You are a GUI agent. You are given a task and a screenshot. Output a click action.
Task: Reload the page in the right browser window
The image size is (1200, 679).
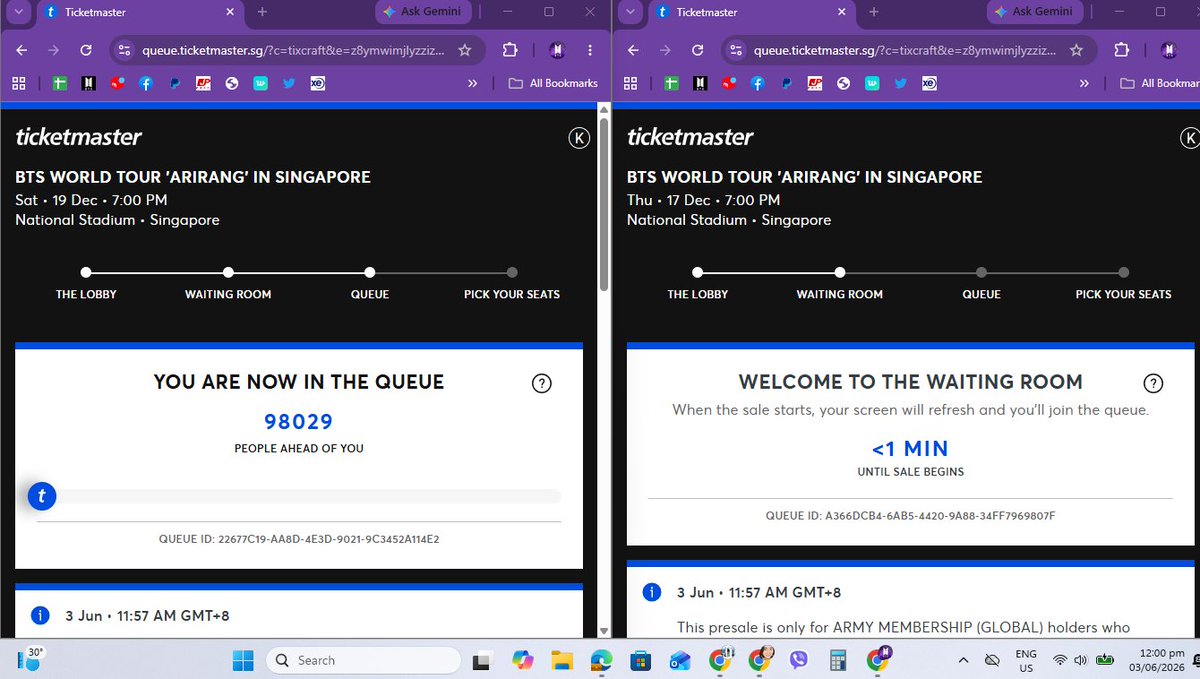698,50
